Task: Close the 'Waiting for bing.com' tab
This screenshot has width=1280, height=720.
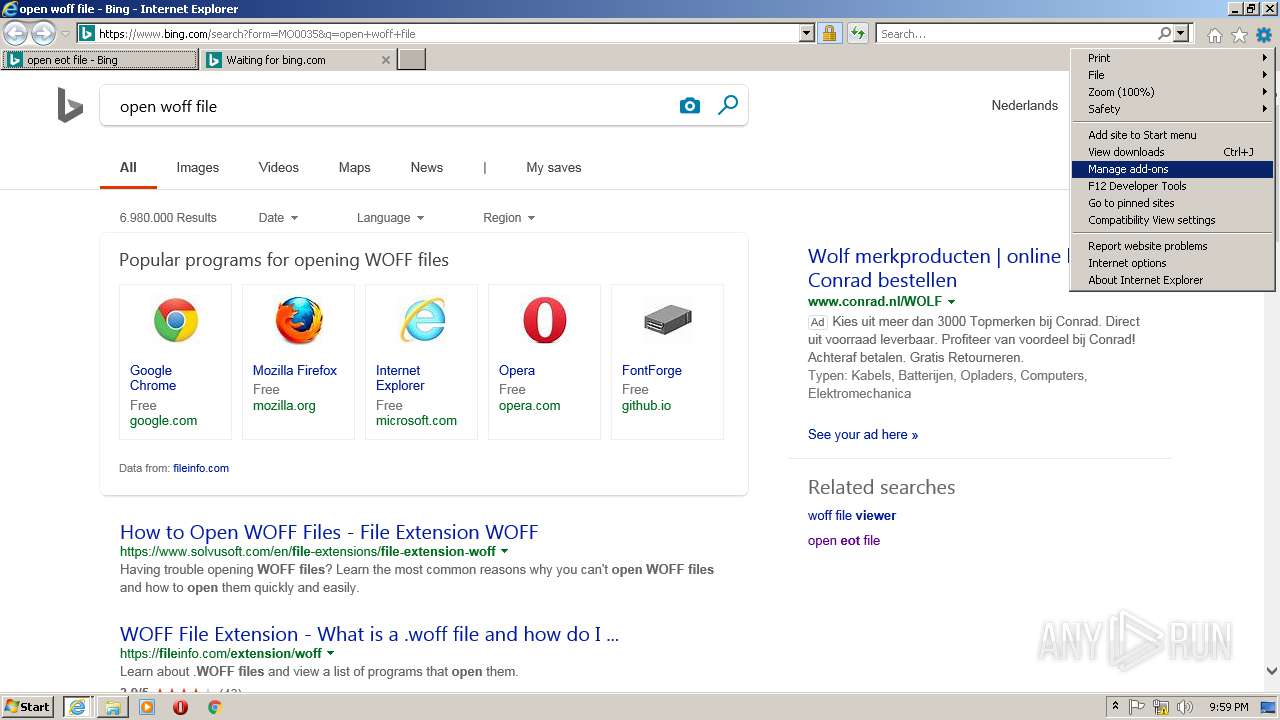Action: 386,60
